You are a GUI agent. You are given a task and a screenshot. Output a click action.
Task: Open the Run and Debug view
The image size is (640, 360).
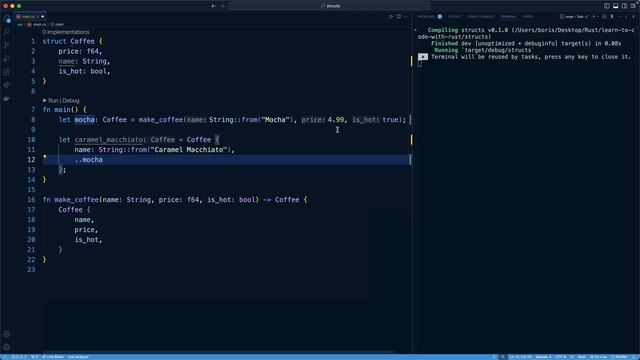[x=7, y=58]
